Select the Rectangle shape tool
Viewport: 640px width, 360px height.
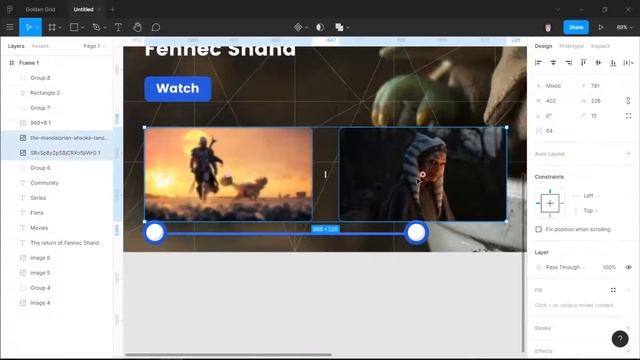click(74, 27)
